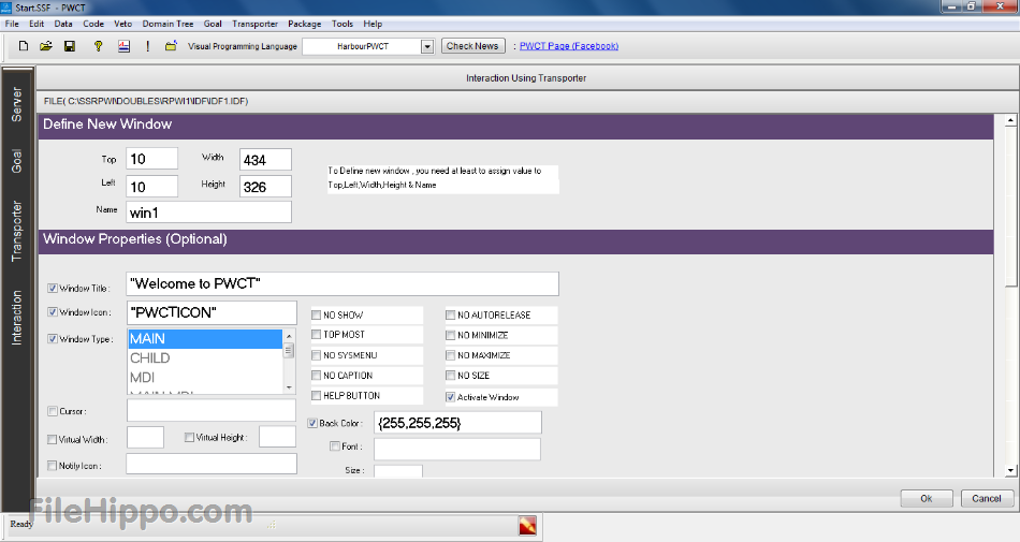Viewport: 1020px width, 542px height.
Task: Click the Save floppy disk icon
Action: point(70,46)
